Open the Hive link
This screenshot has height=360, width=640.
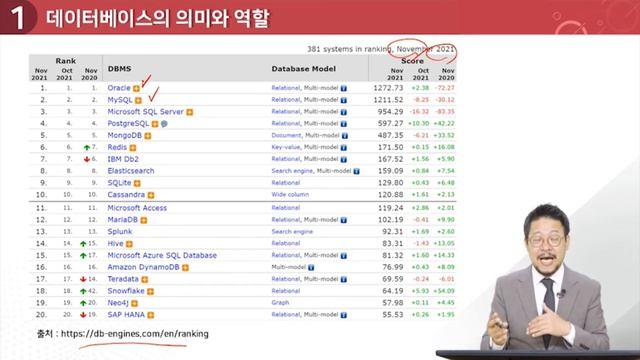click(116, 243)
